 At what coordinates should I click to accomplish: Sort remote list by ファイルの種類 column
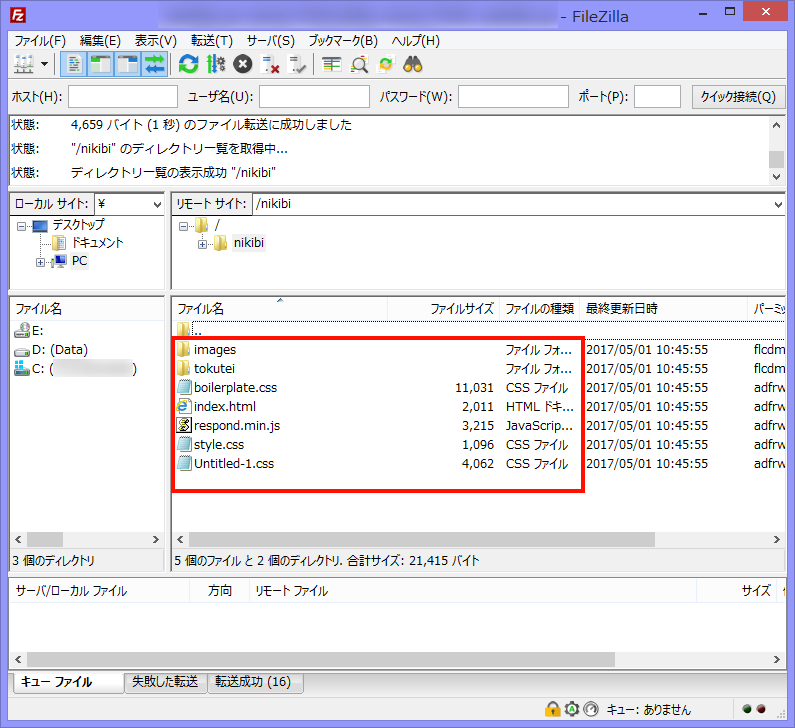click(x=539, y=309)
